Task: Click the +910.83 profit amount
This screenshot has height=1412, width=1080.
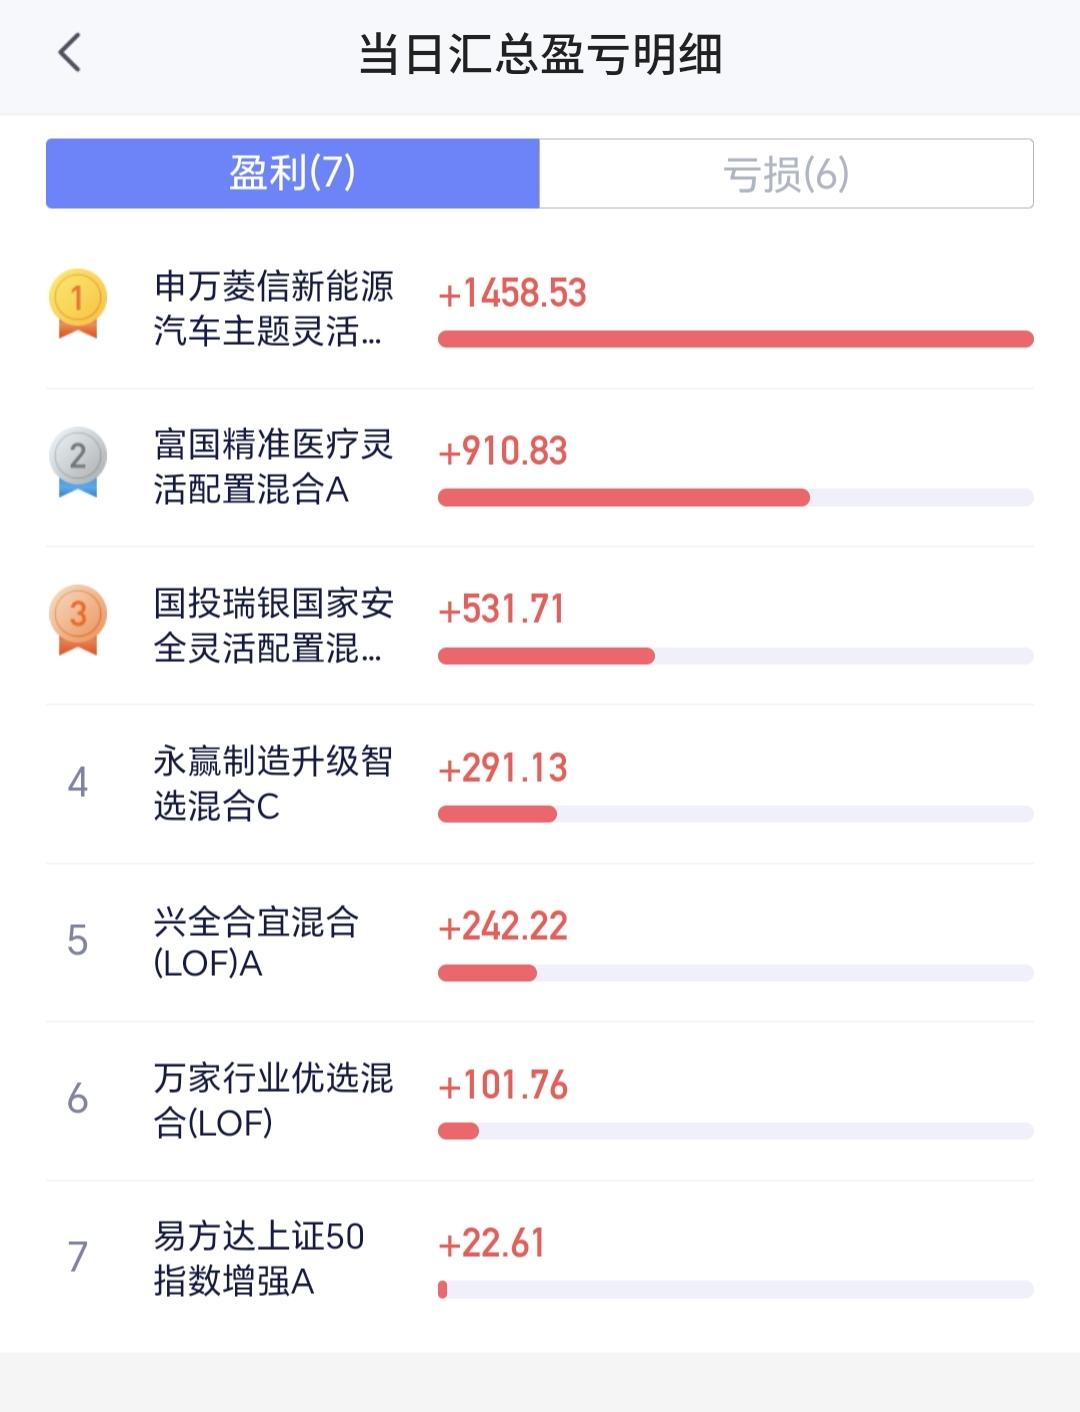Action: pyautogui.click(x=503, y=451)
